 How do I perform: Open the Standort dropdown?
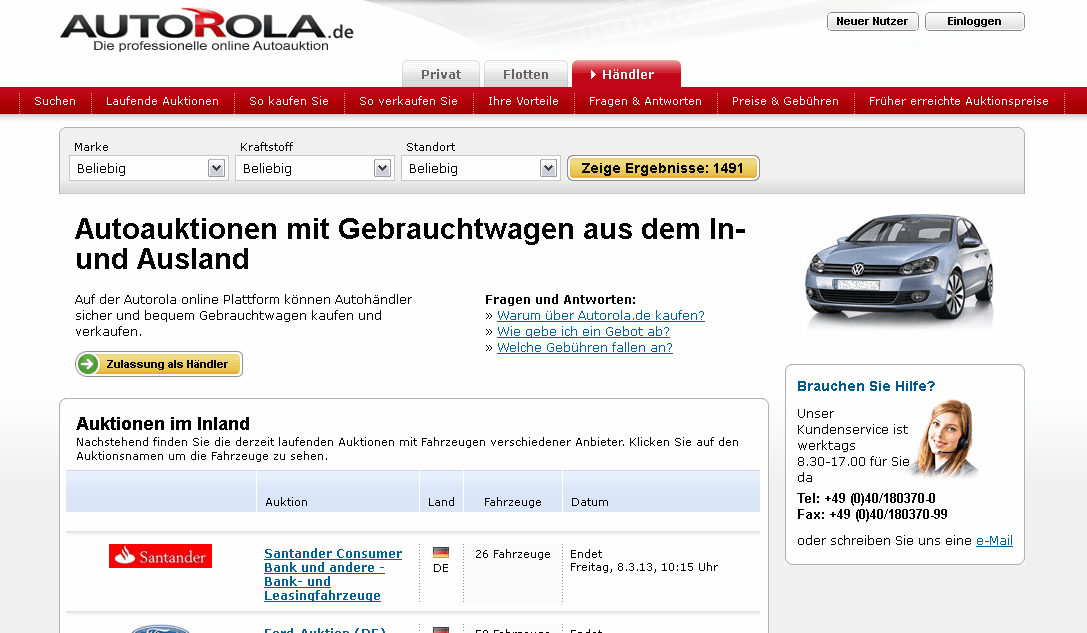[480, 168]
